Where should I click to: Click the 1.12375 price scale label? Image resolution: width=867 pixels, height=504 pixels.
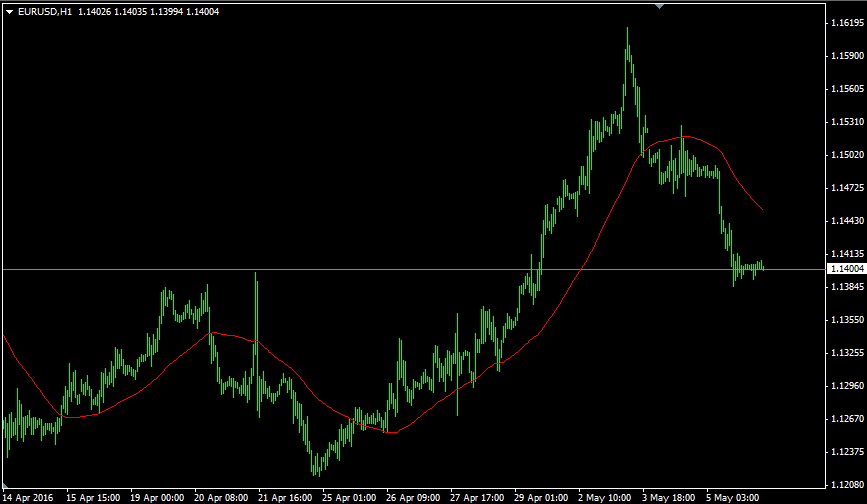click(847, 452)
